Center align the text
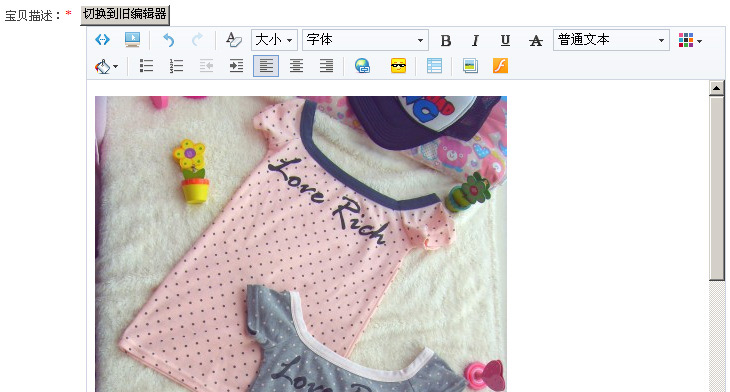Image resolution: width=730 pixels, height=392 pixels. click(x=296, y=66)
